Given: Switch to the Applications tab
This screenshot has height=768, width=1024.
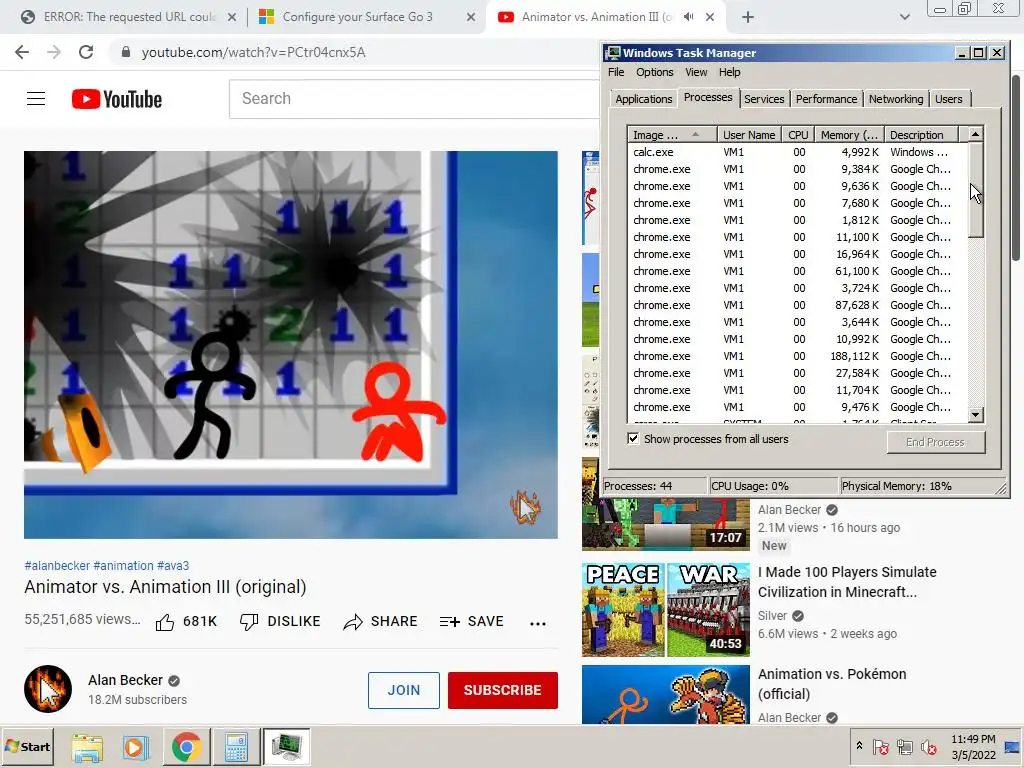Looking at the screenshot, I should pos(643,99).
